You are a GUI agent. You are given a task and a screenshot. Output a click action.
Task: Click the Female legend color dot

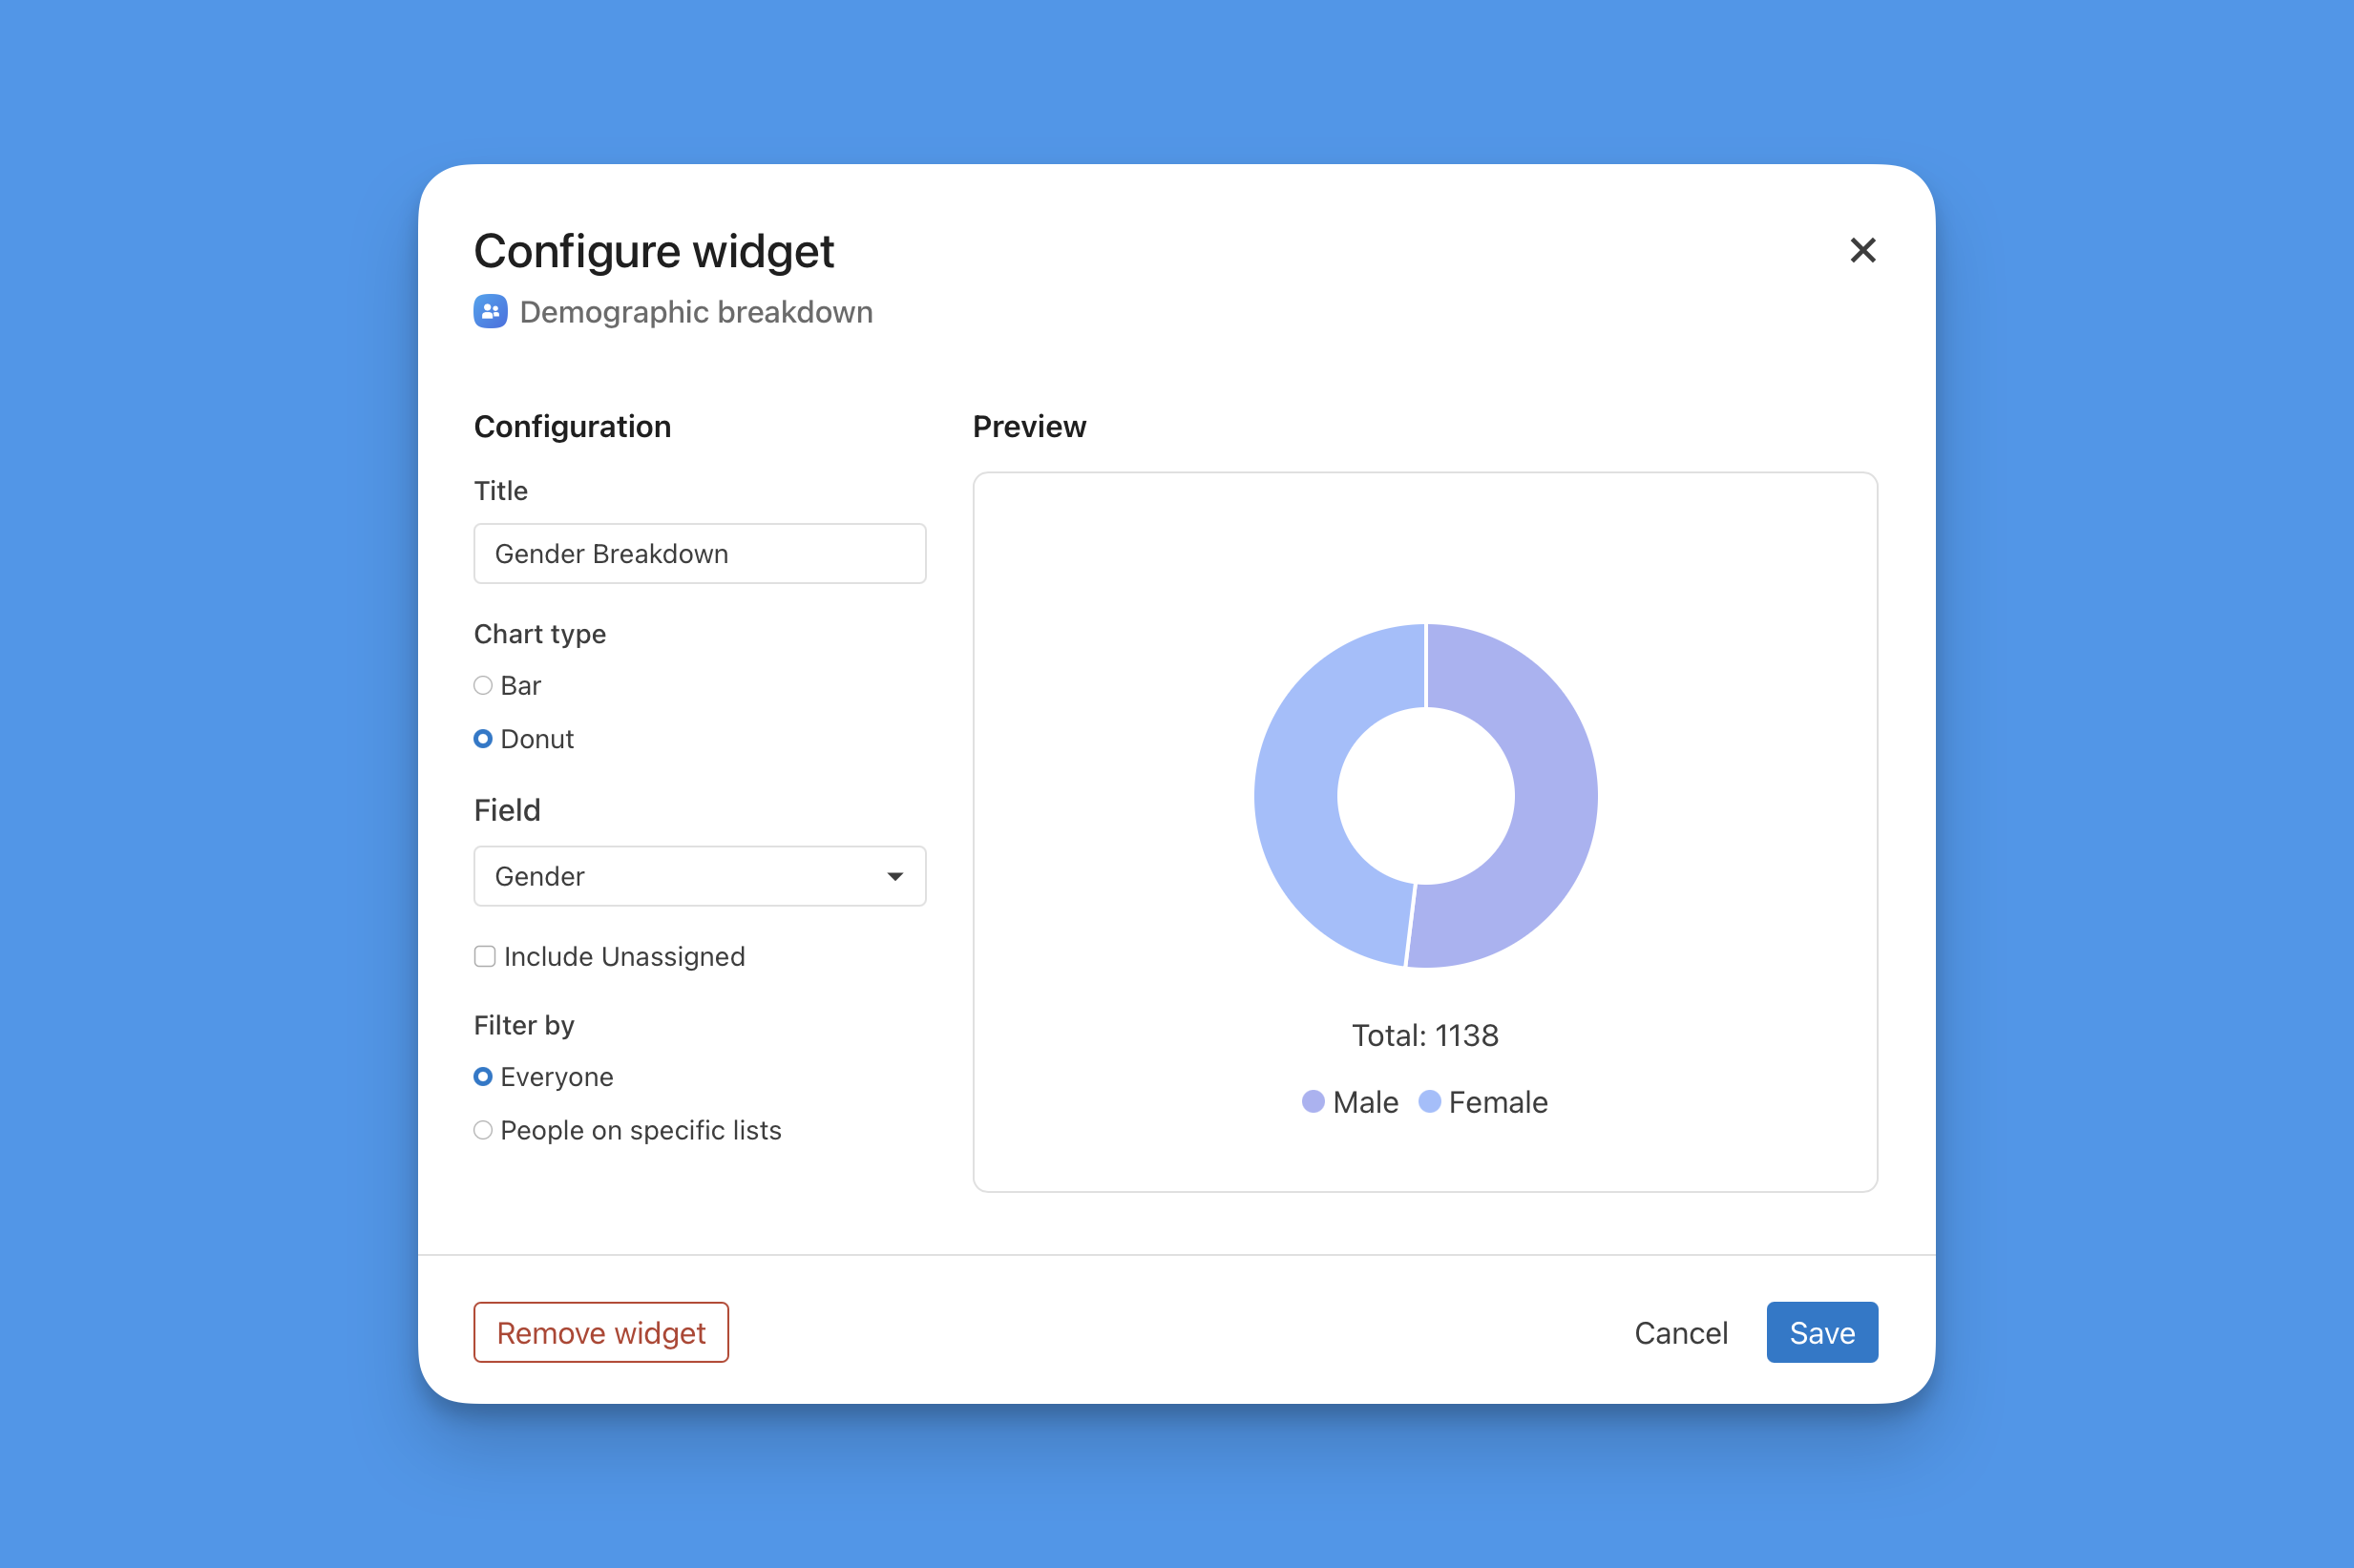[x=1429, y=1102]
